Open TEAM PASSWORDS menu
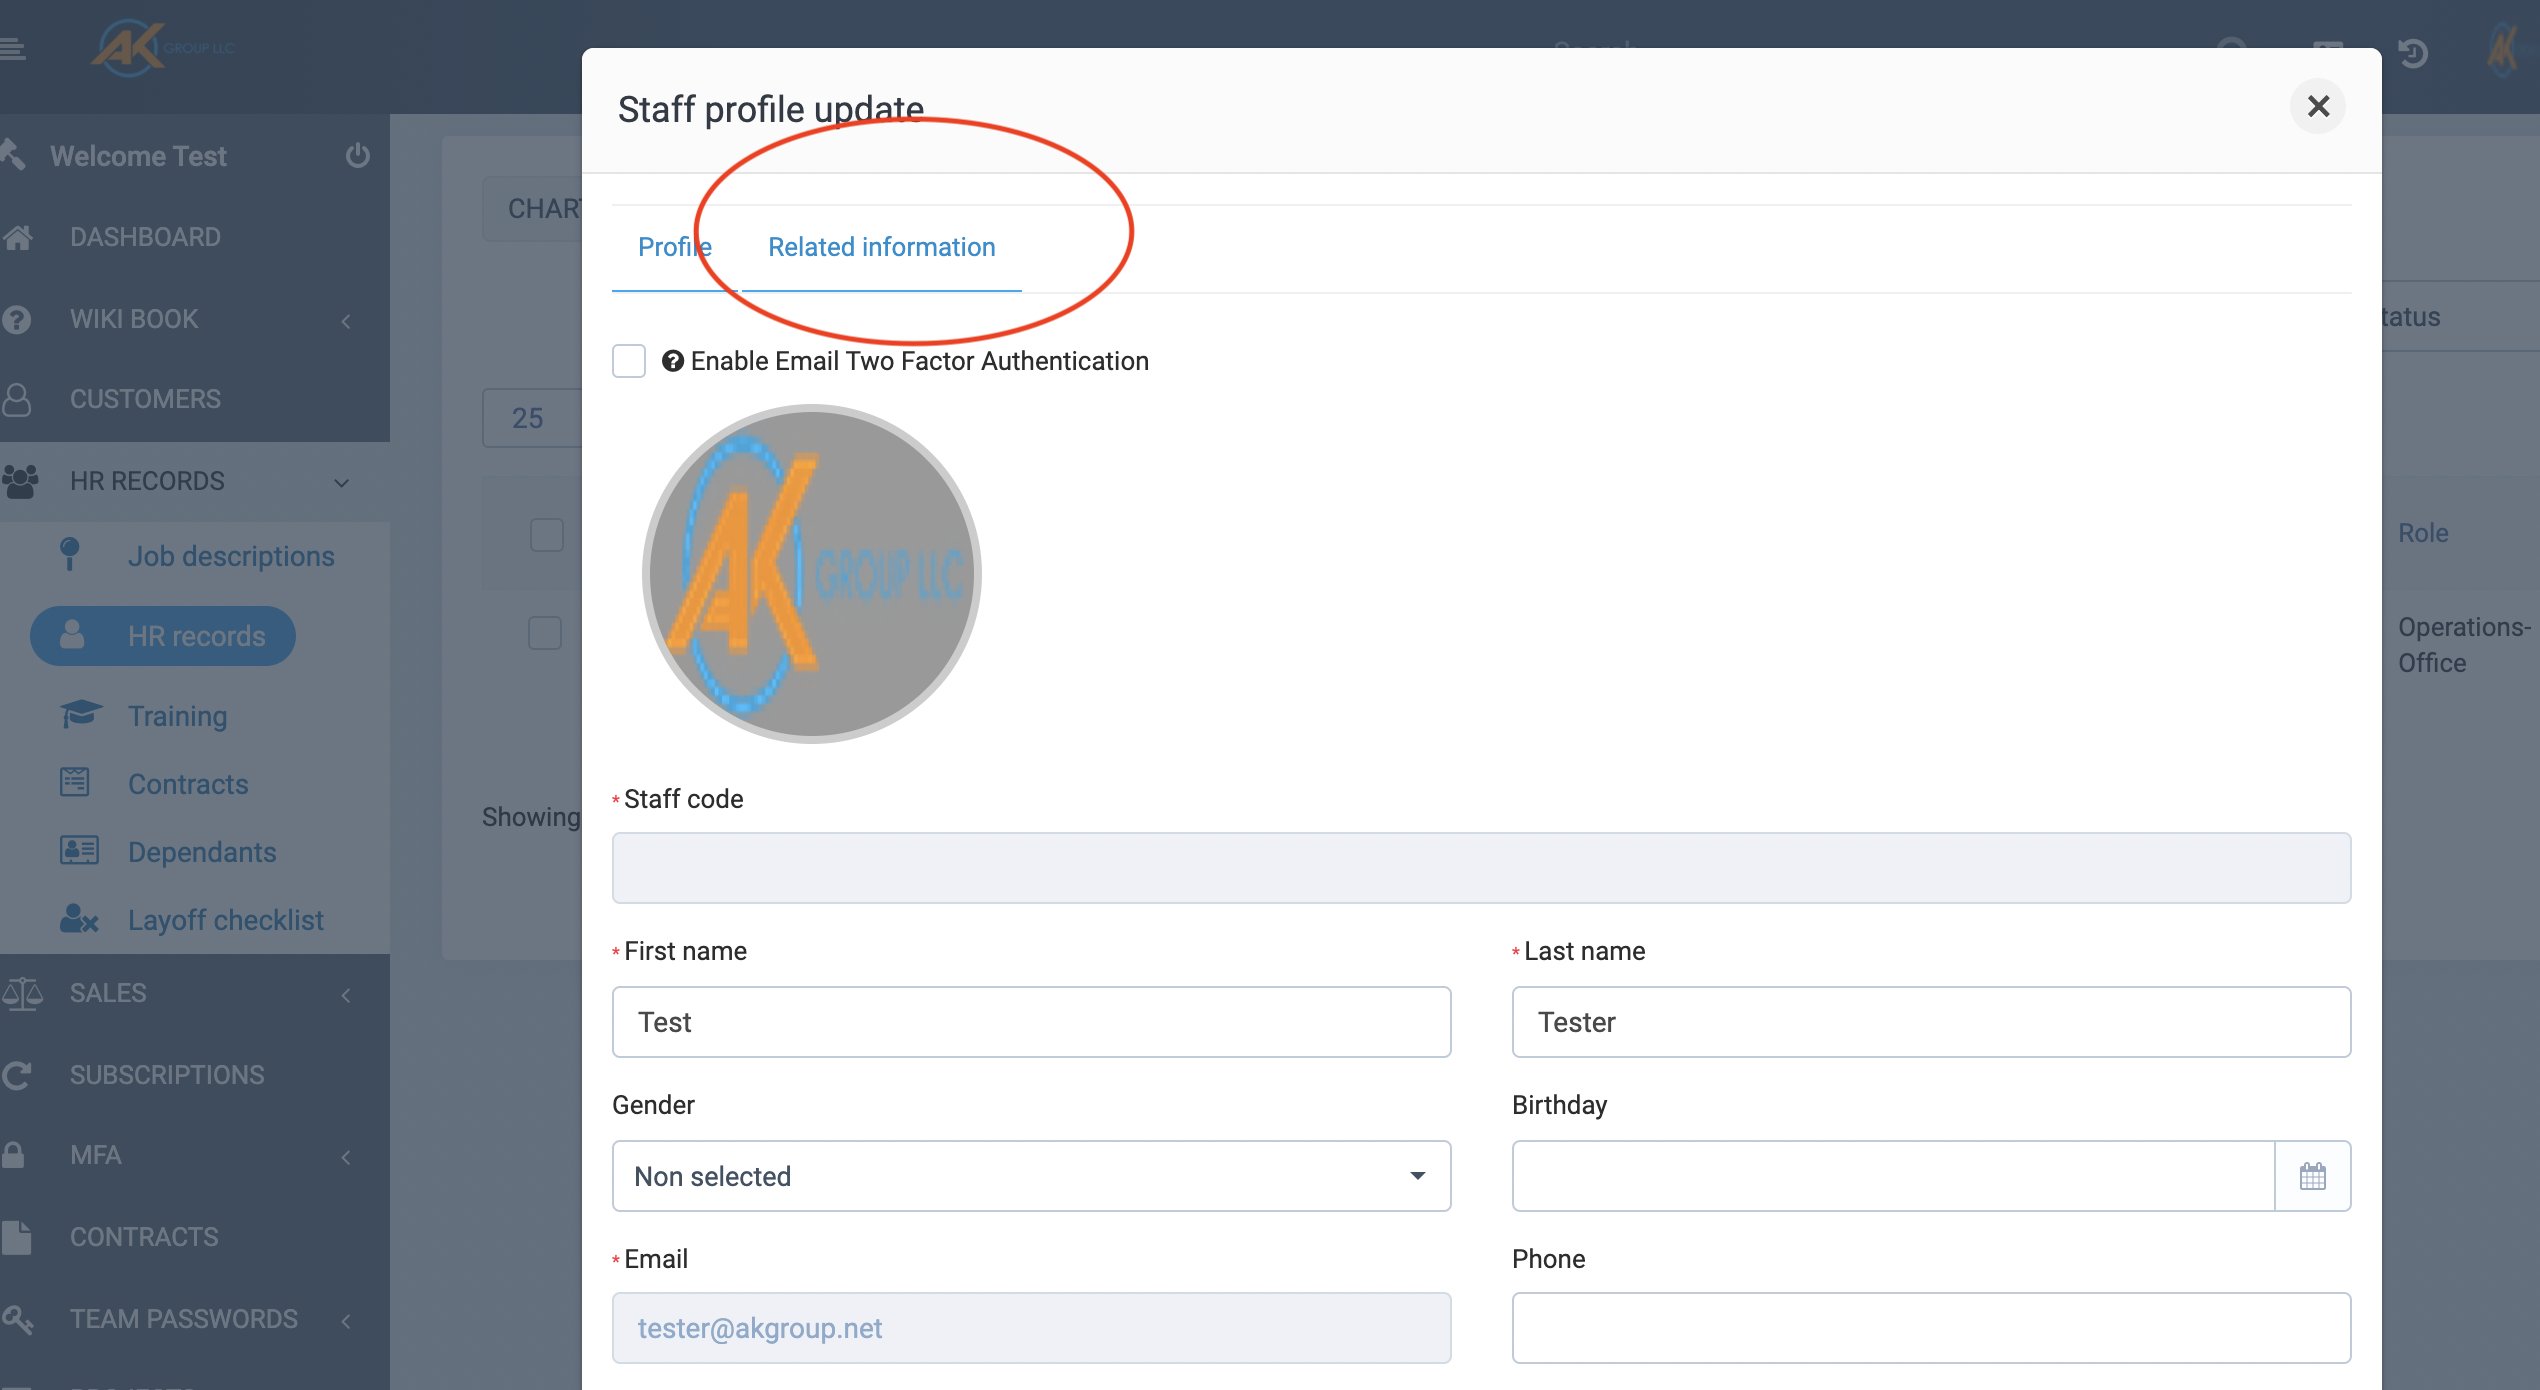 point(184,1319)
